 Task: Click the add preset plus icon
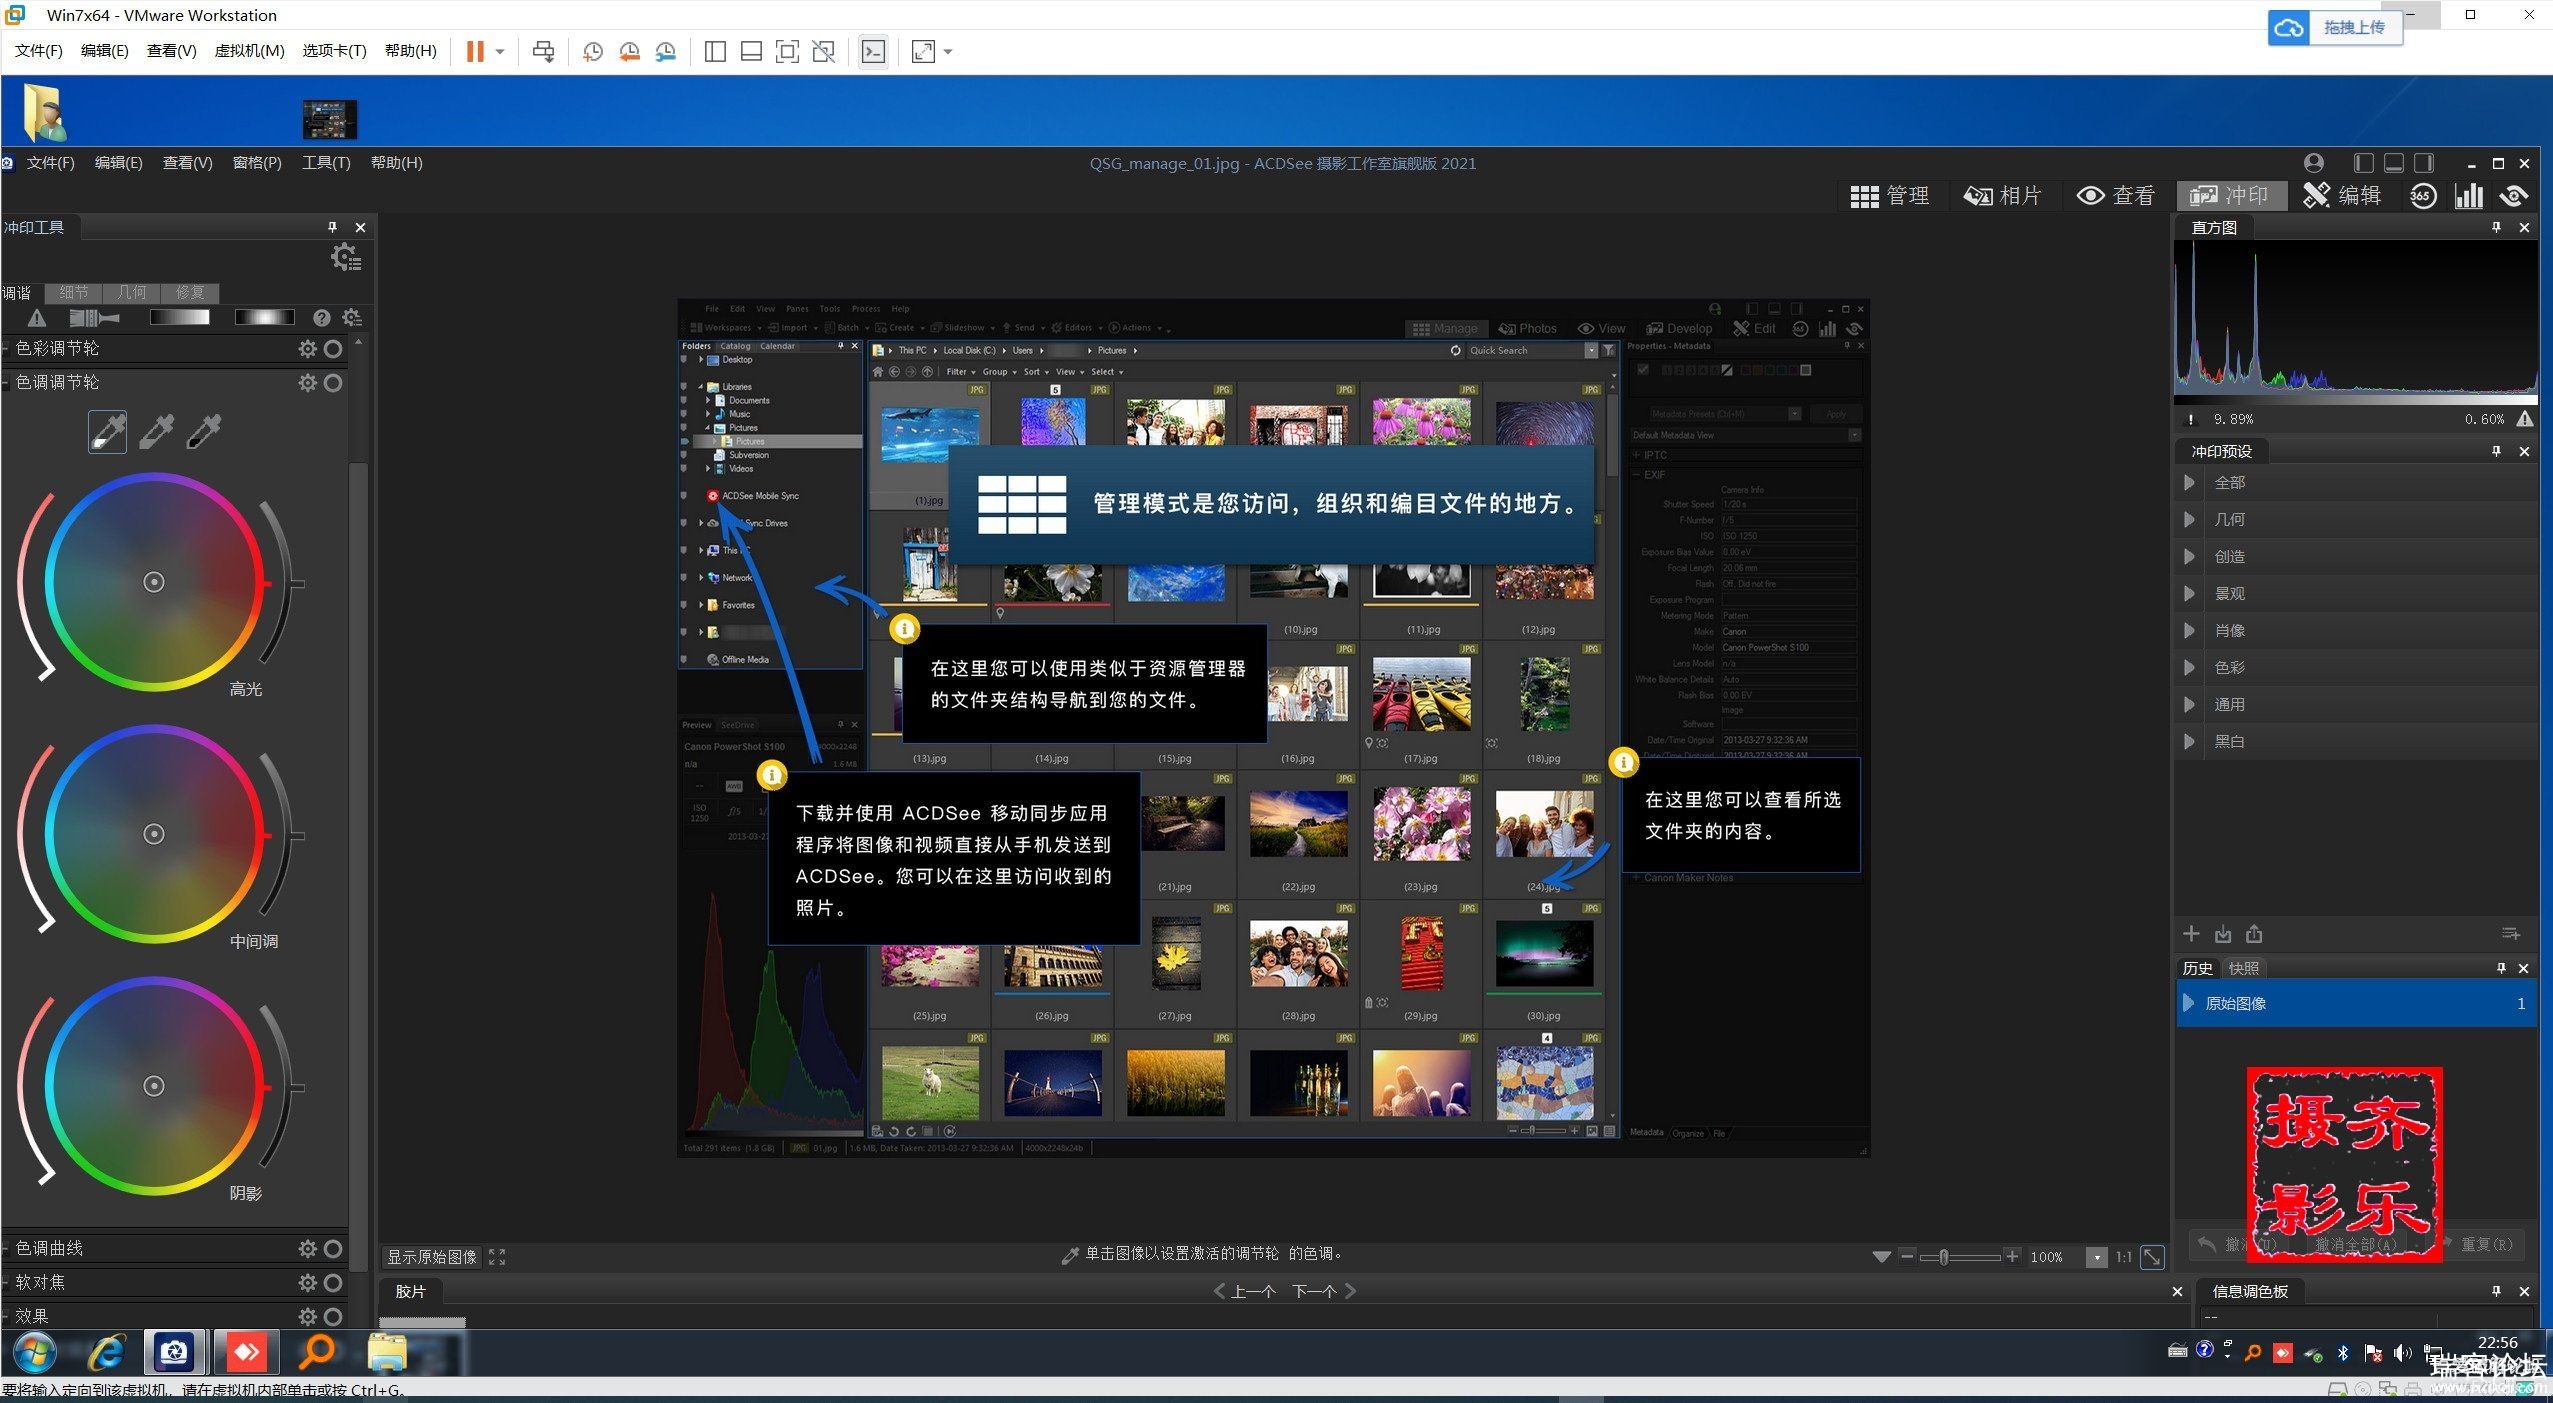(2191, 934)
